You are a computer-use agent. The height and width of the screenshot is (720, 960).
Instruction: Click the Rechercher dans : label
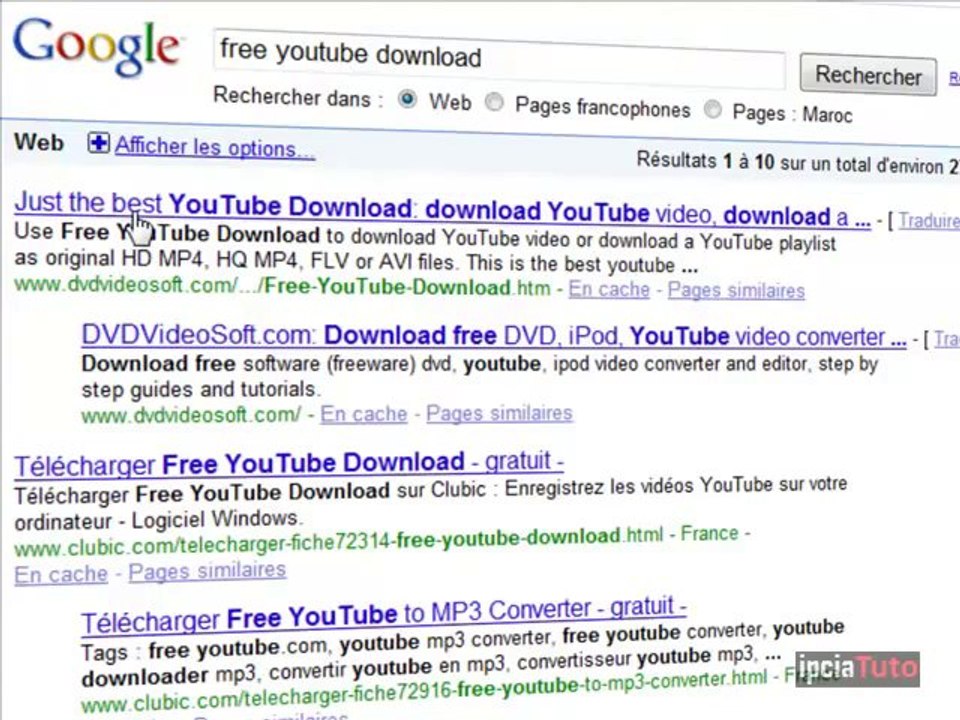pos(298,97)
